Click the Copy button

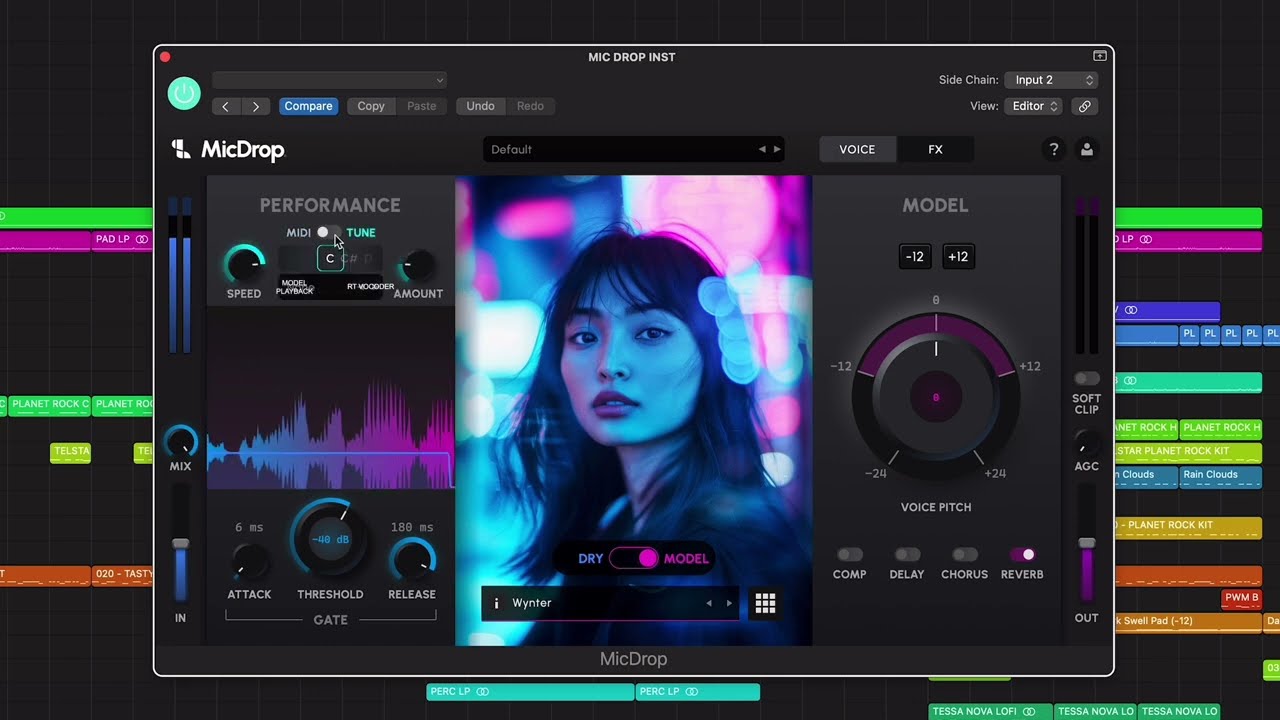tap(371, 106)
